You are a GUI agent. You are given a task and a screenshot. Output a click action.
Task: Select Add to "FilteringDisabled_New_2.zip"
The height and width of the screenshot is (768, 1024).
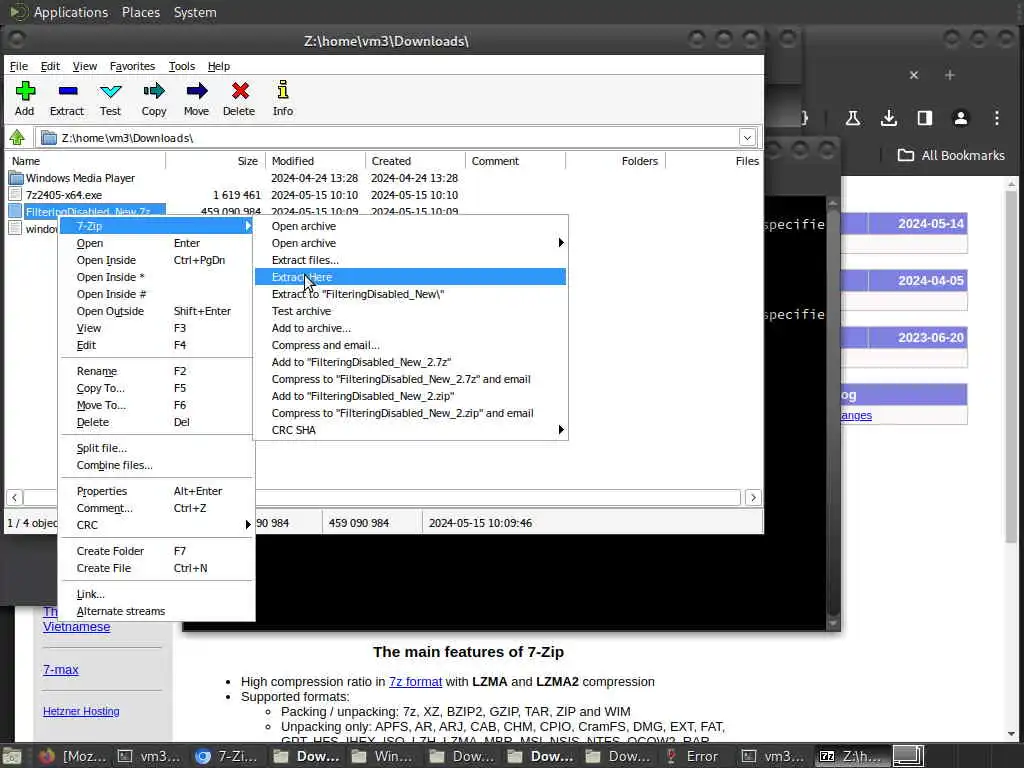(410, 396)
